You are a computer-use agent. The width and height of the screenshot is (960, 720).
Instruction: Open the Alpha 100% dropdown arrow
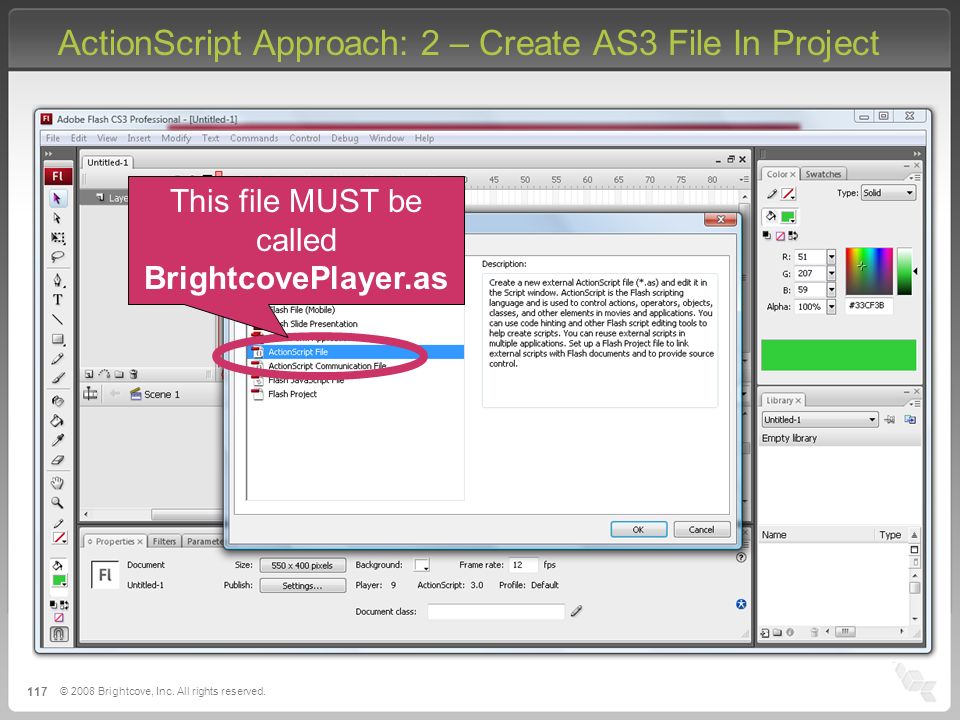831,307
